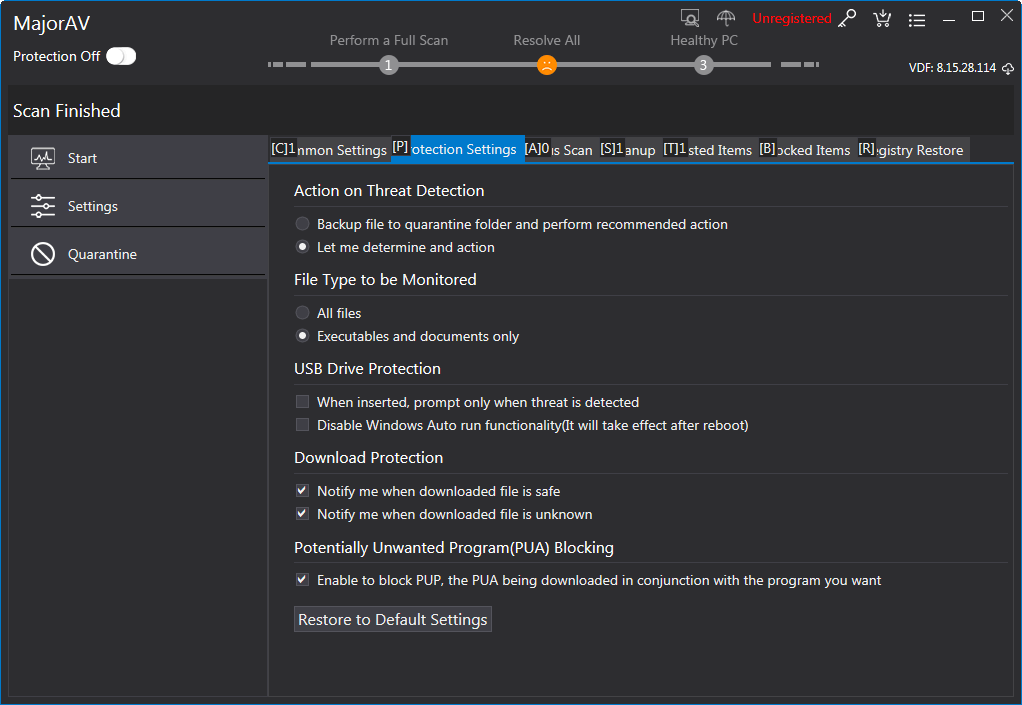Click the scan monitor icon in title bar
This screenshot has height=705, width=1022.
coord(690,18)
